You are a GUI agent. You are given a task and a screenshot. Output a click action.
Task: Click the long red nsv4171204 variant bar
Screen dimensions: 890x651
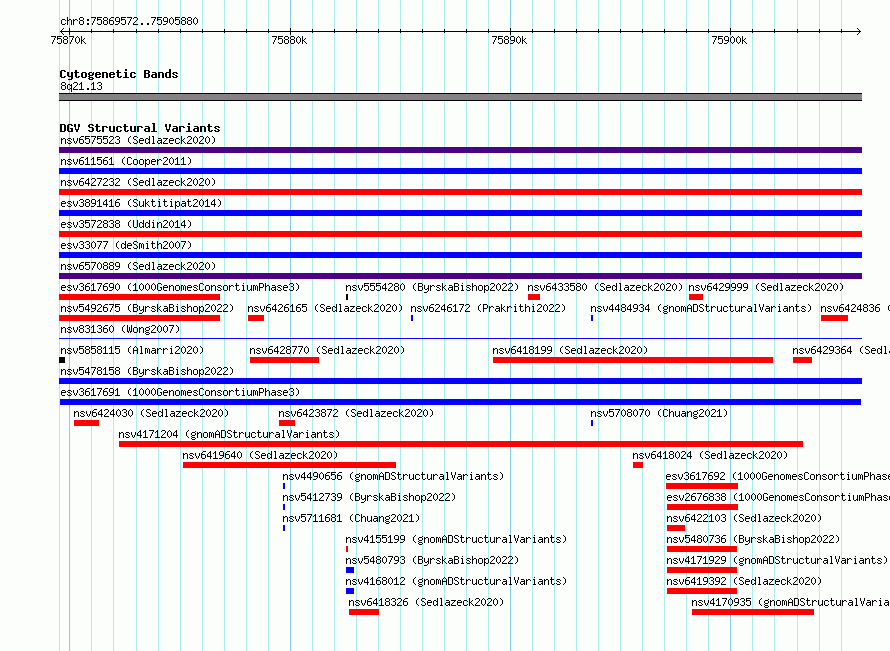(x=461, y=444)
